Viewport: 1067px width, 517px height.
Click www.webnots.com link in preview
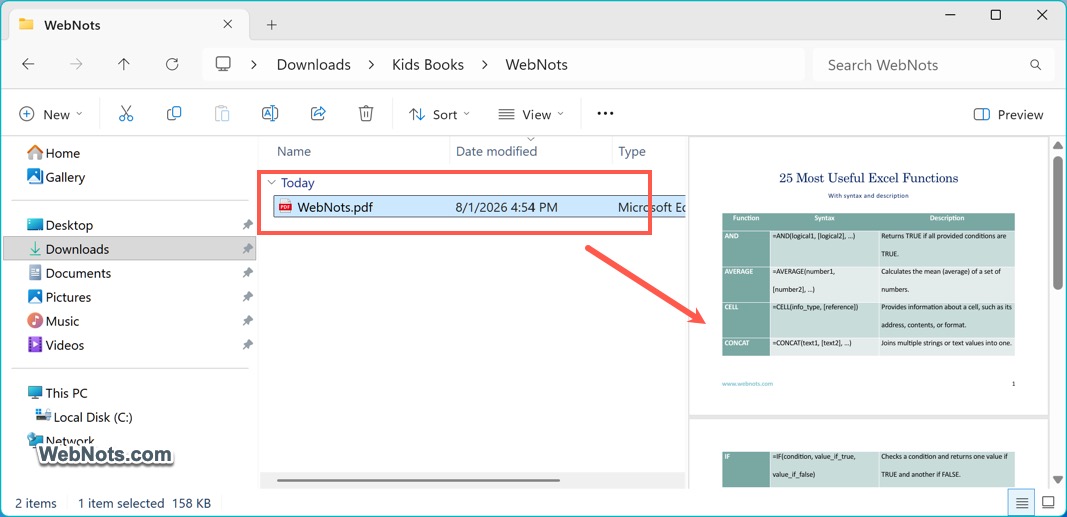(747, 384)
